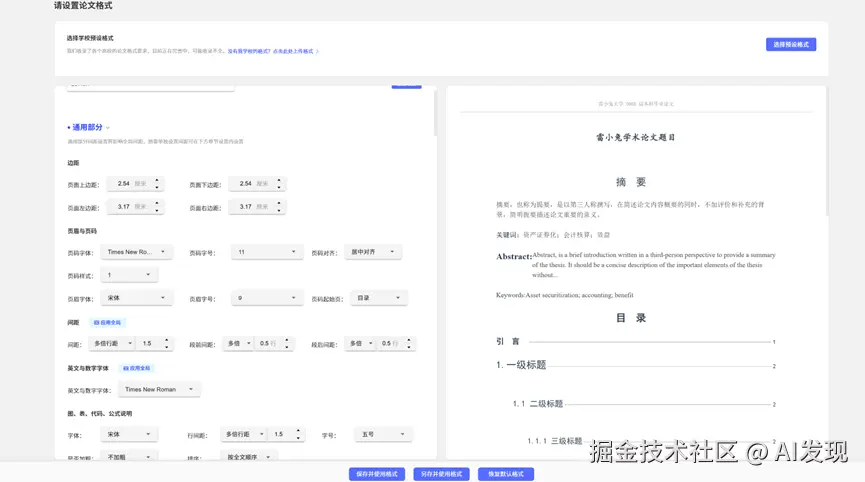
Task: Collapse the 通用部分 section chevron
Action: pos(108,128)
